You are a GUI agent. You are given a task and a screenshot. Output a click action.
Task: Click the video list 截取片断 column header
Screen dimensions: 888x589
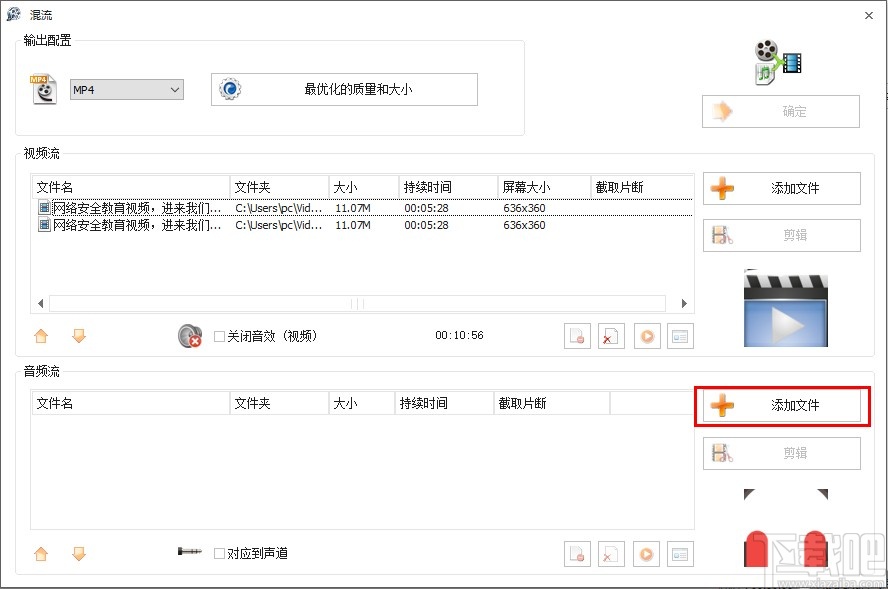[642, 187]
